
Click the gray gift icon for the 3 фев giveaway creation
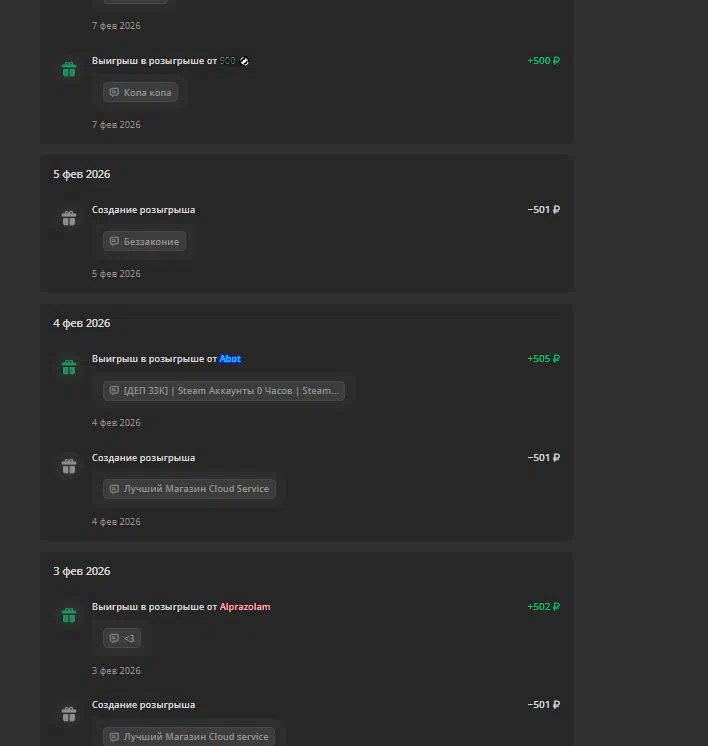coord(69,714)
